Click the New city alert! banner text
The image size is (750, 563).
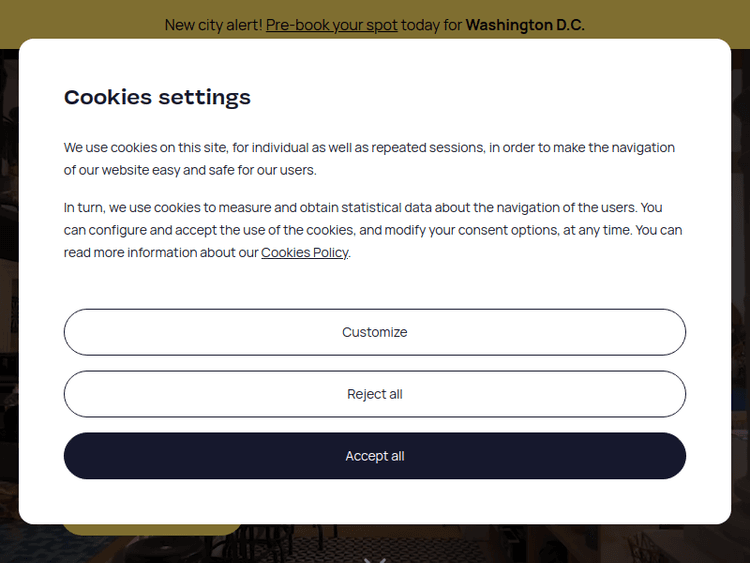point(213,25)
